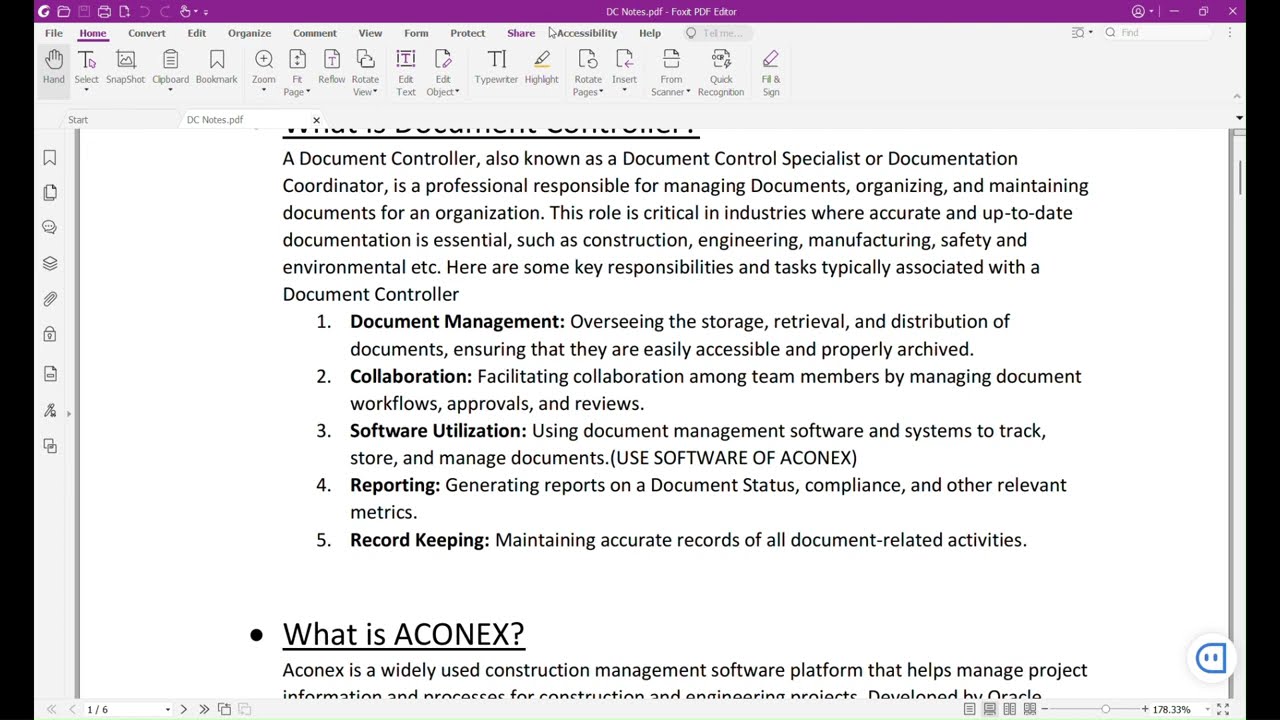Click the Fit Page icon
1280x720 pixels.
point(297,60)
